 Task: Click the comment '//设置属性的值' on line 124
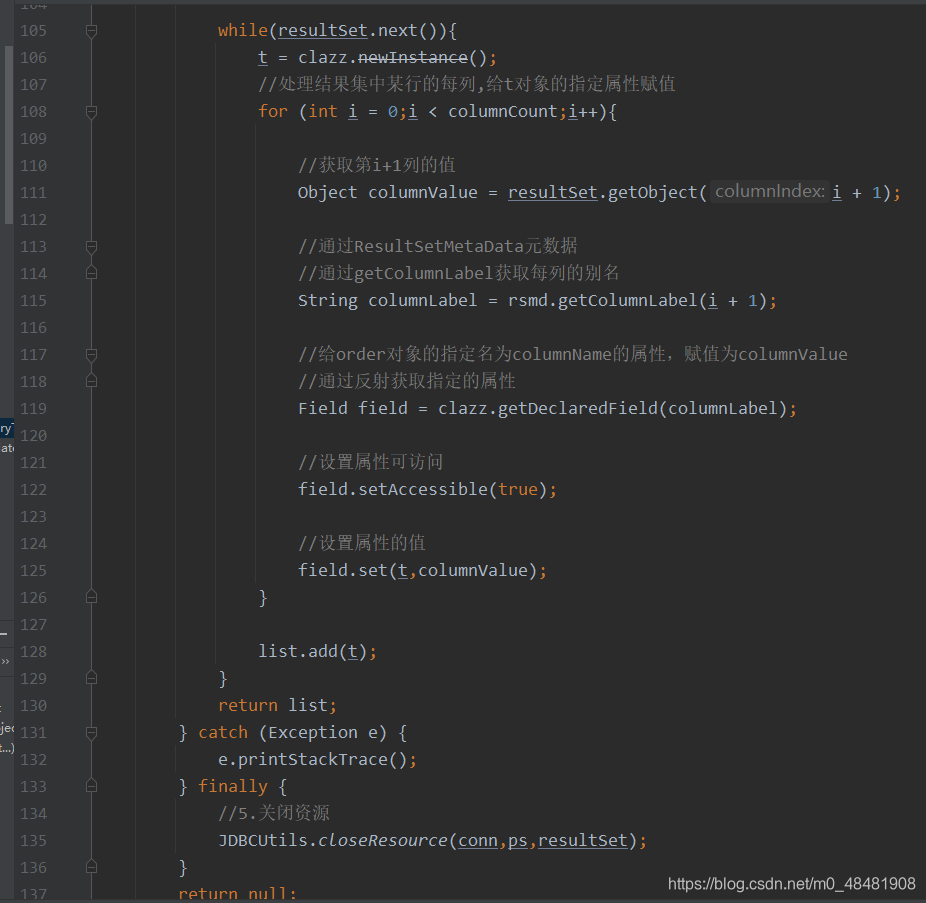361,543
